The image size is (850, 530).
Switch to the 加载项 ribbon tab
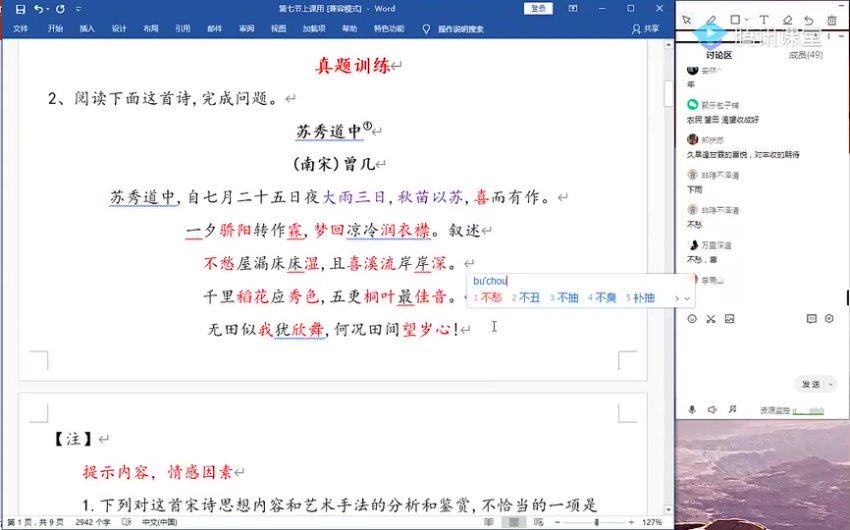coord(314,29)
